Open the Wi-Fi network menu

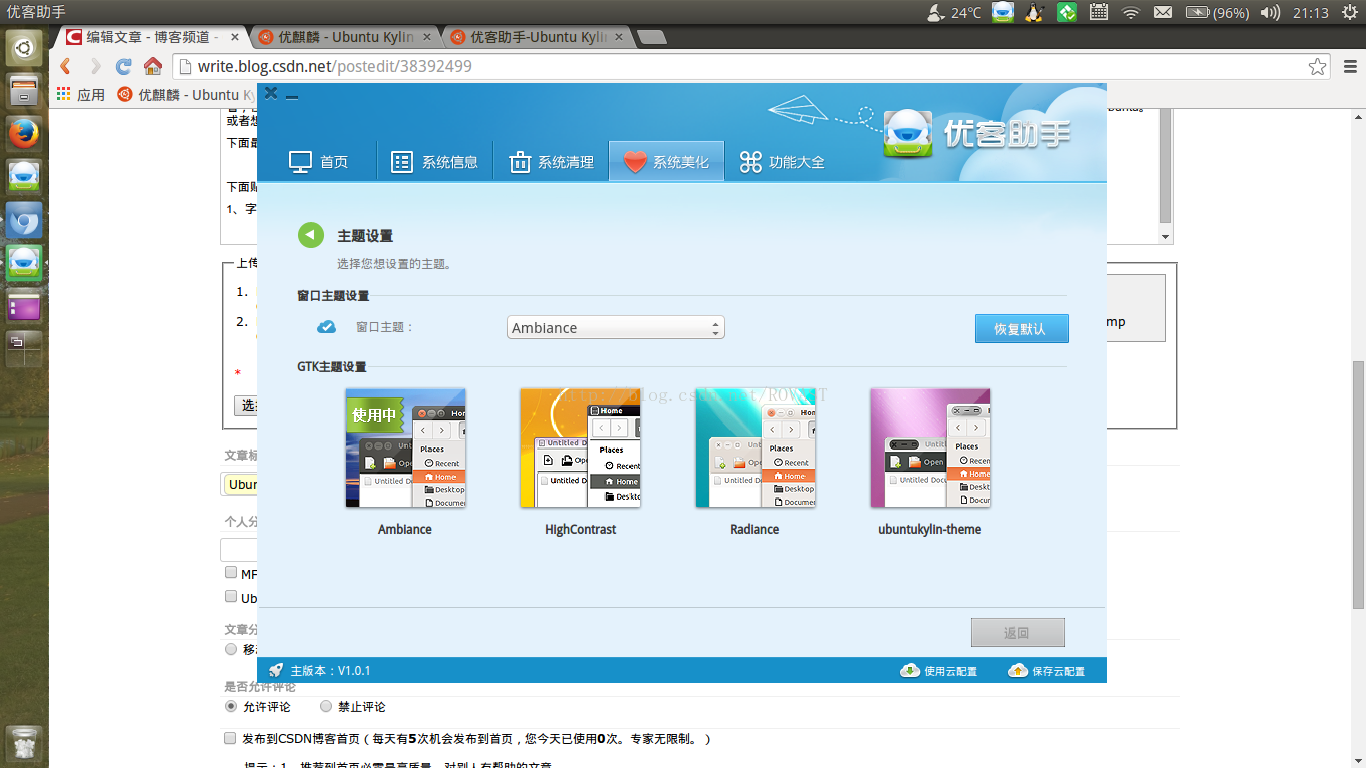(1131, 12)
